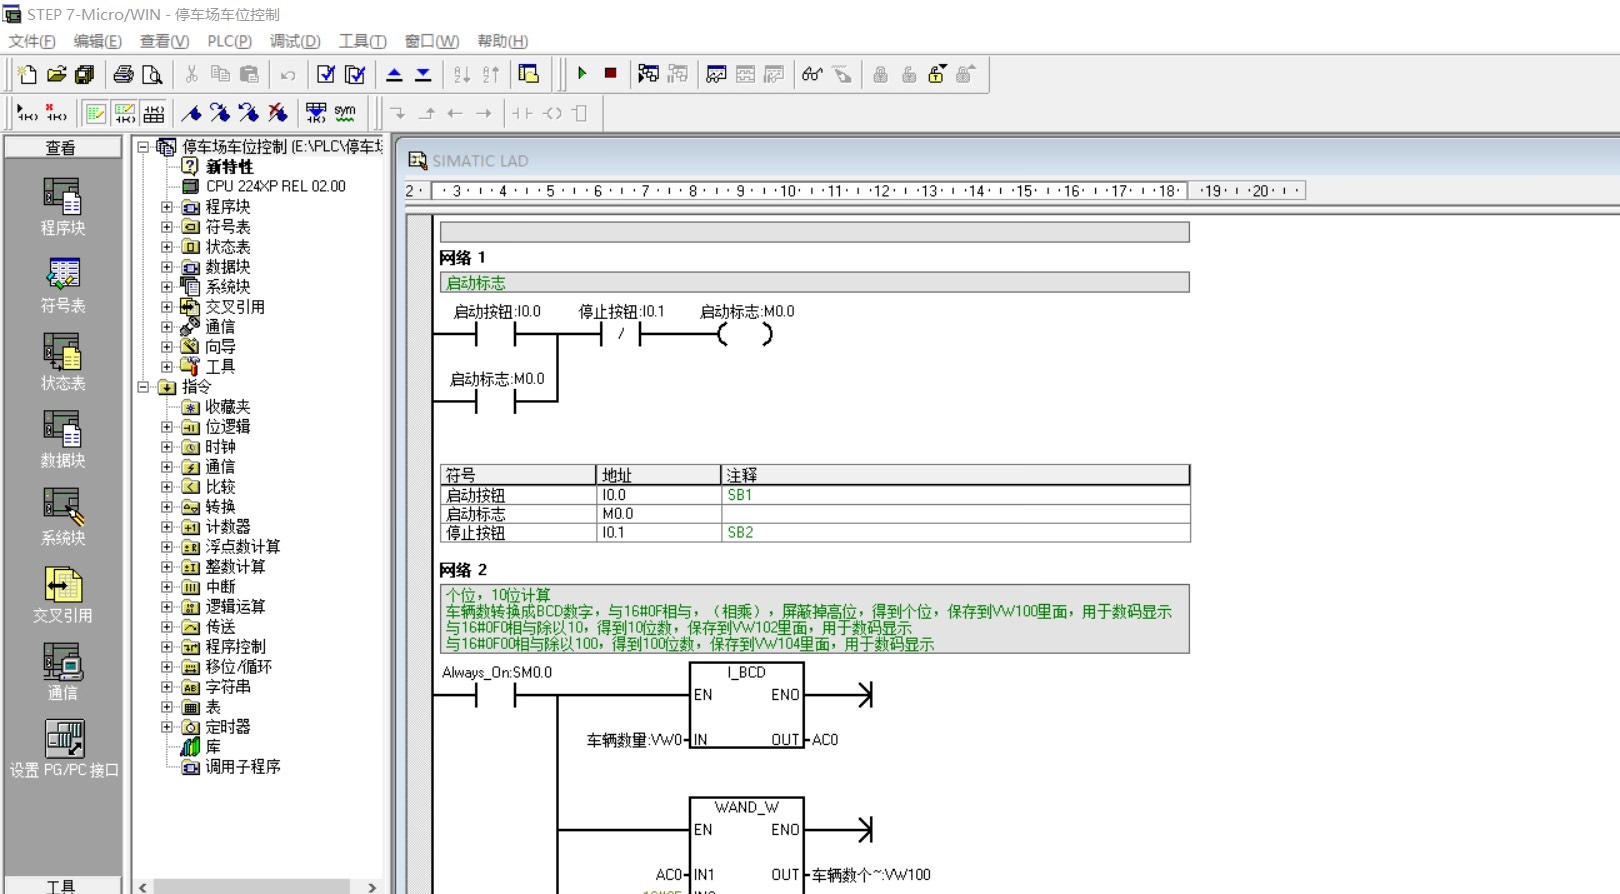Image resolution: width=1620 pixels, height=894 pixels.
Task: Expand the 符号表 tree node
Action: pyautogui.click(x=167, y=227)
